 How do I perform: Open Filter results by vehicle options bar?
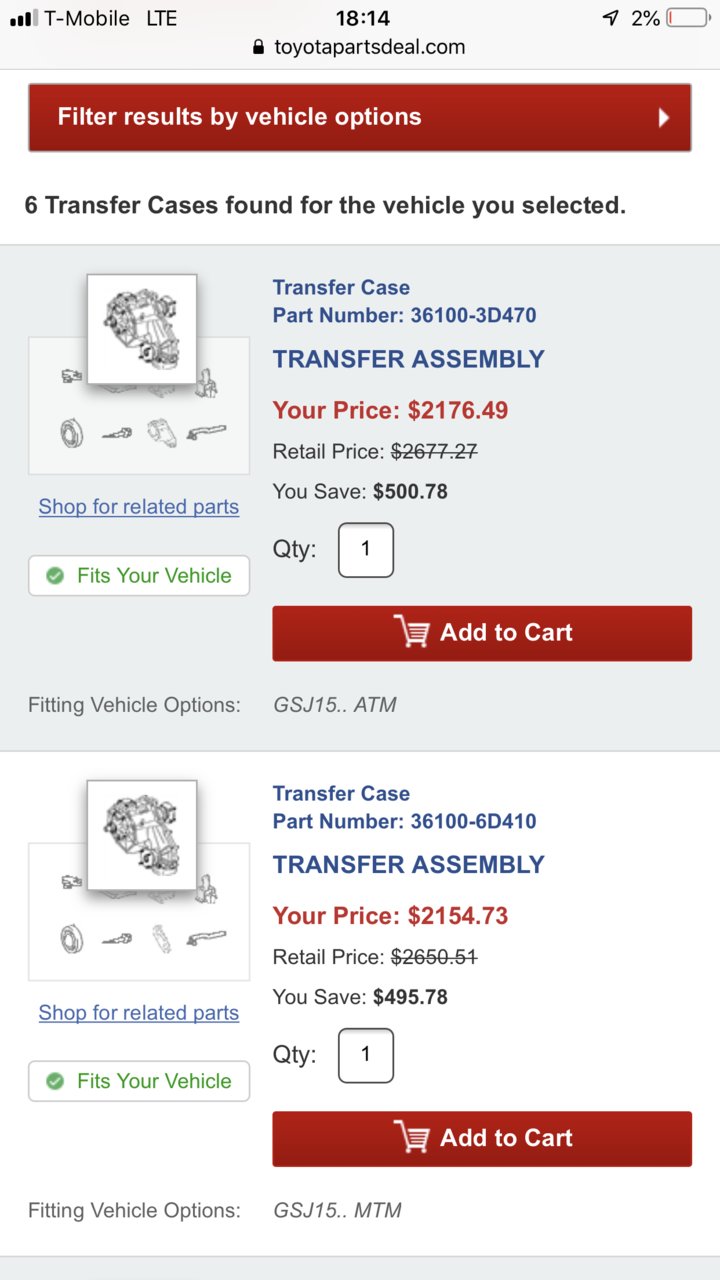coord(360,117)
